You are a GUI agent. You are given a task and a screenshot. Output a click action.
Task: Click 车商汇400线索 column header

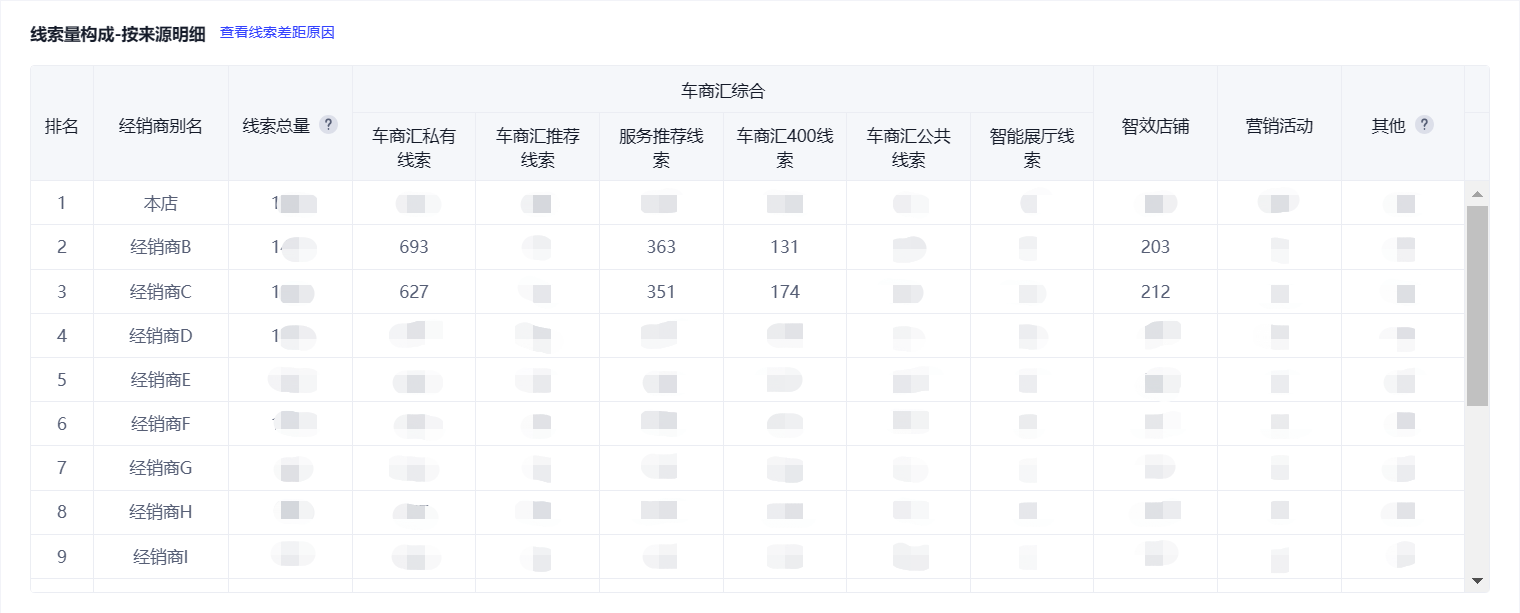tap(785, 147)
